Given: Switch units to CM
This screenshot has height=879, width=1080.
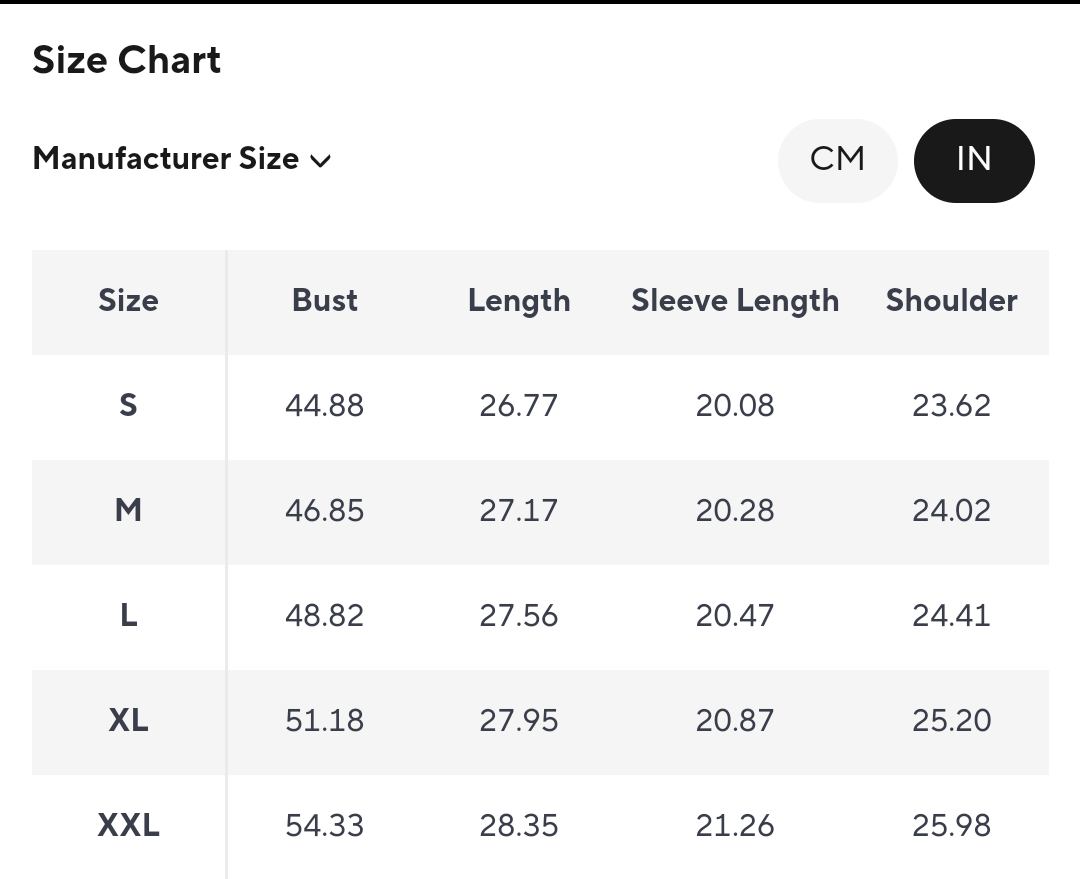Looking at the screenshot, I should click(837, 160).
